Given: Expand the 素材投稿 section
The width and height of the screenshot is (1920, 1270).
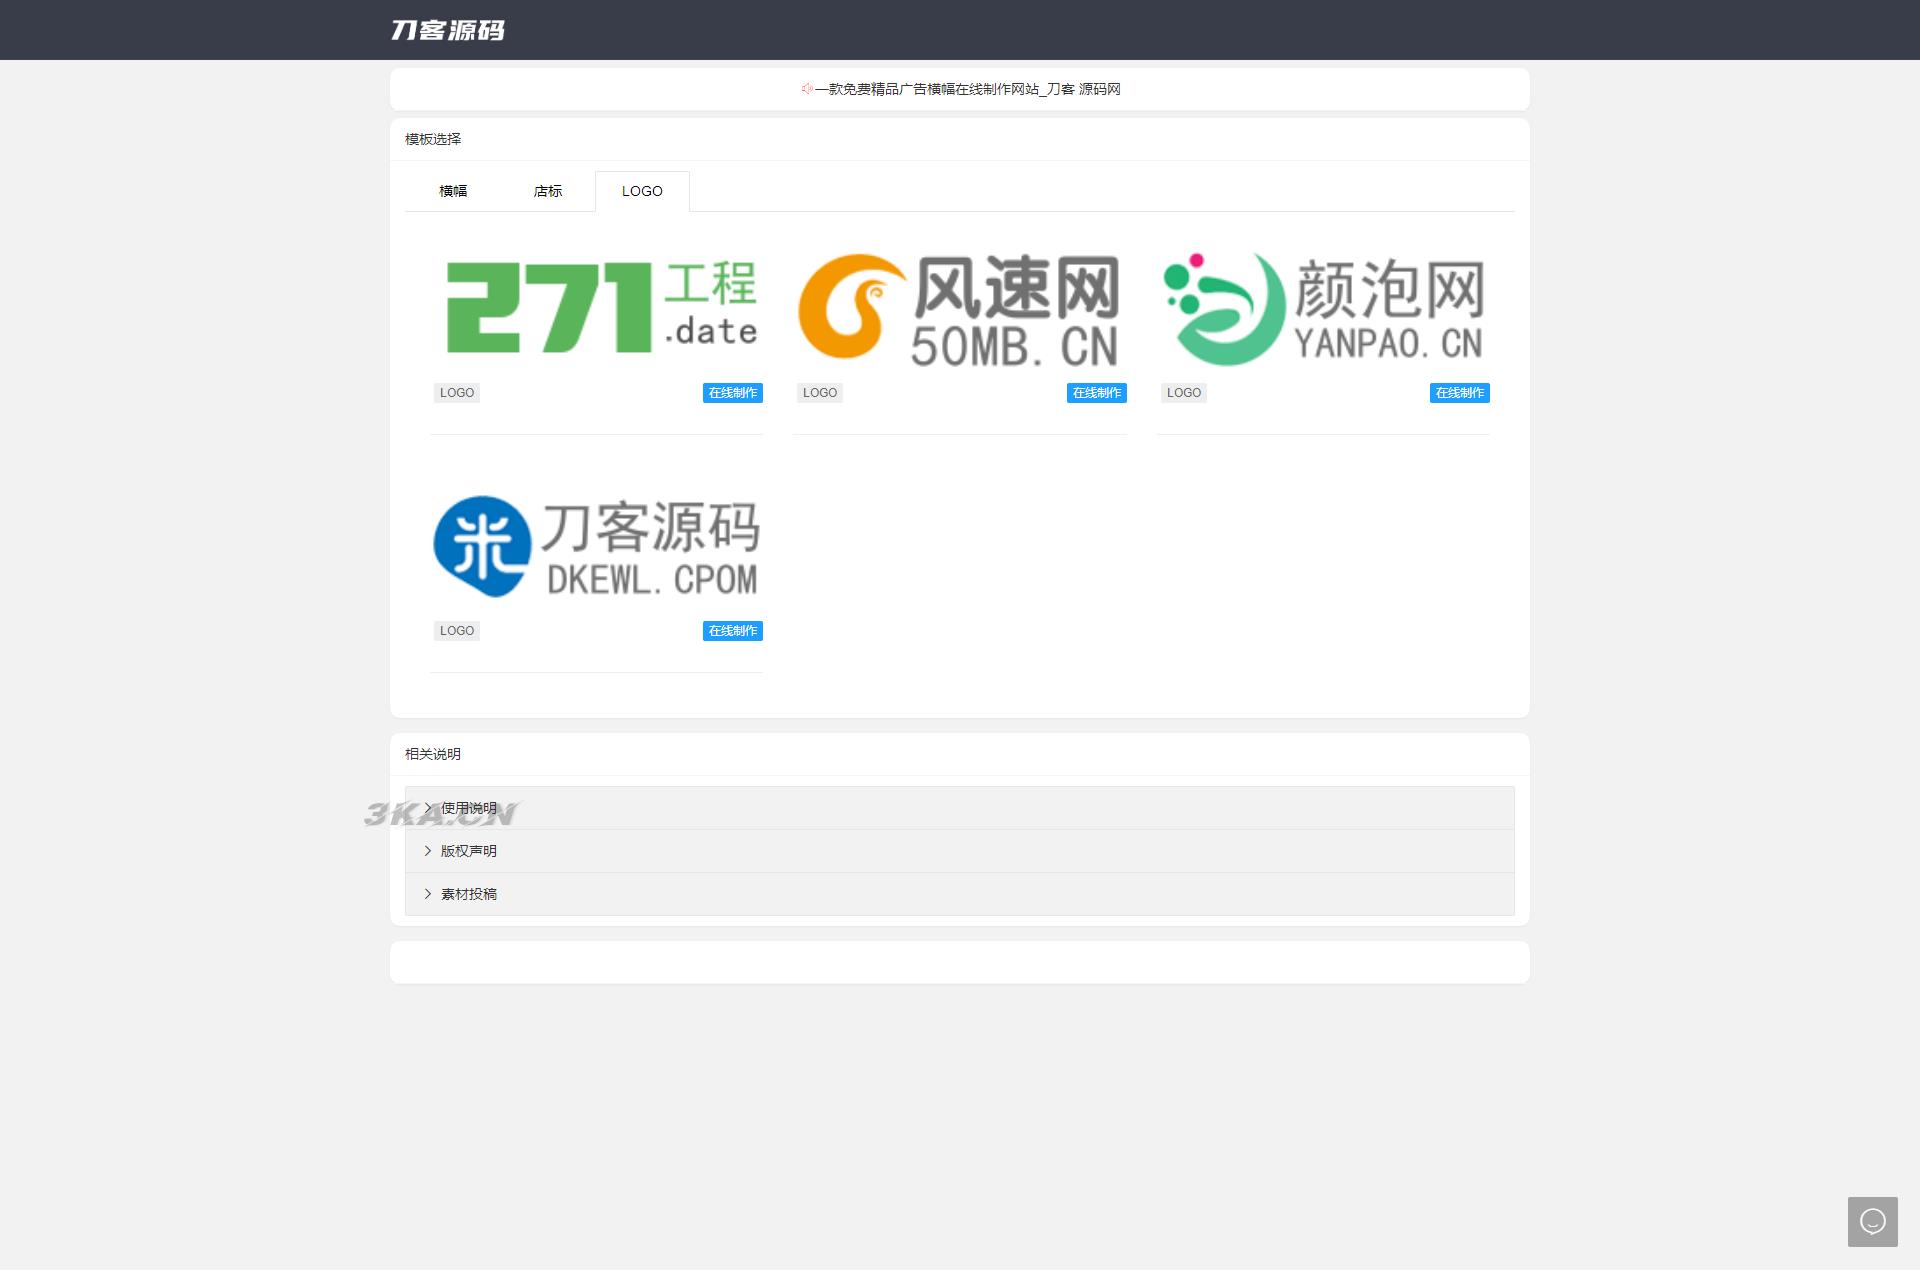Looking at the screenshot, I should pos(468,894).
